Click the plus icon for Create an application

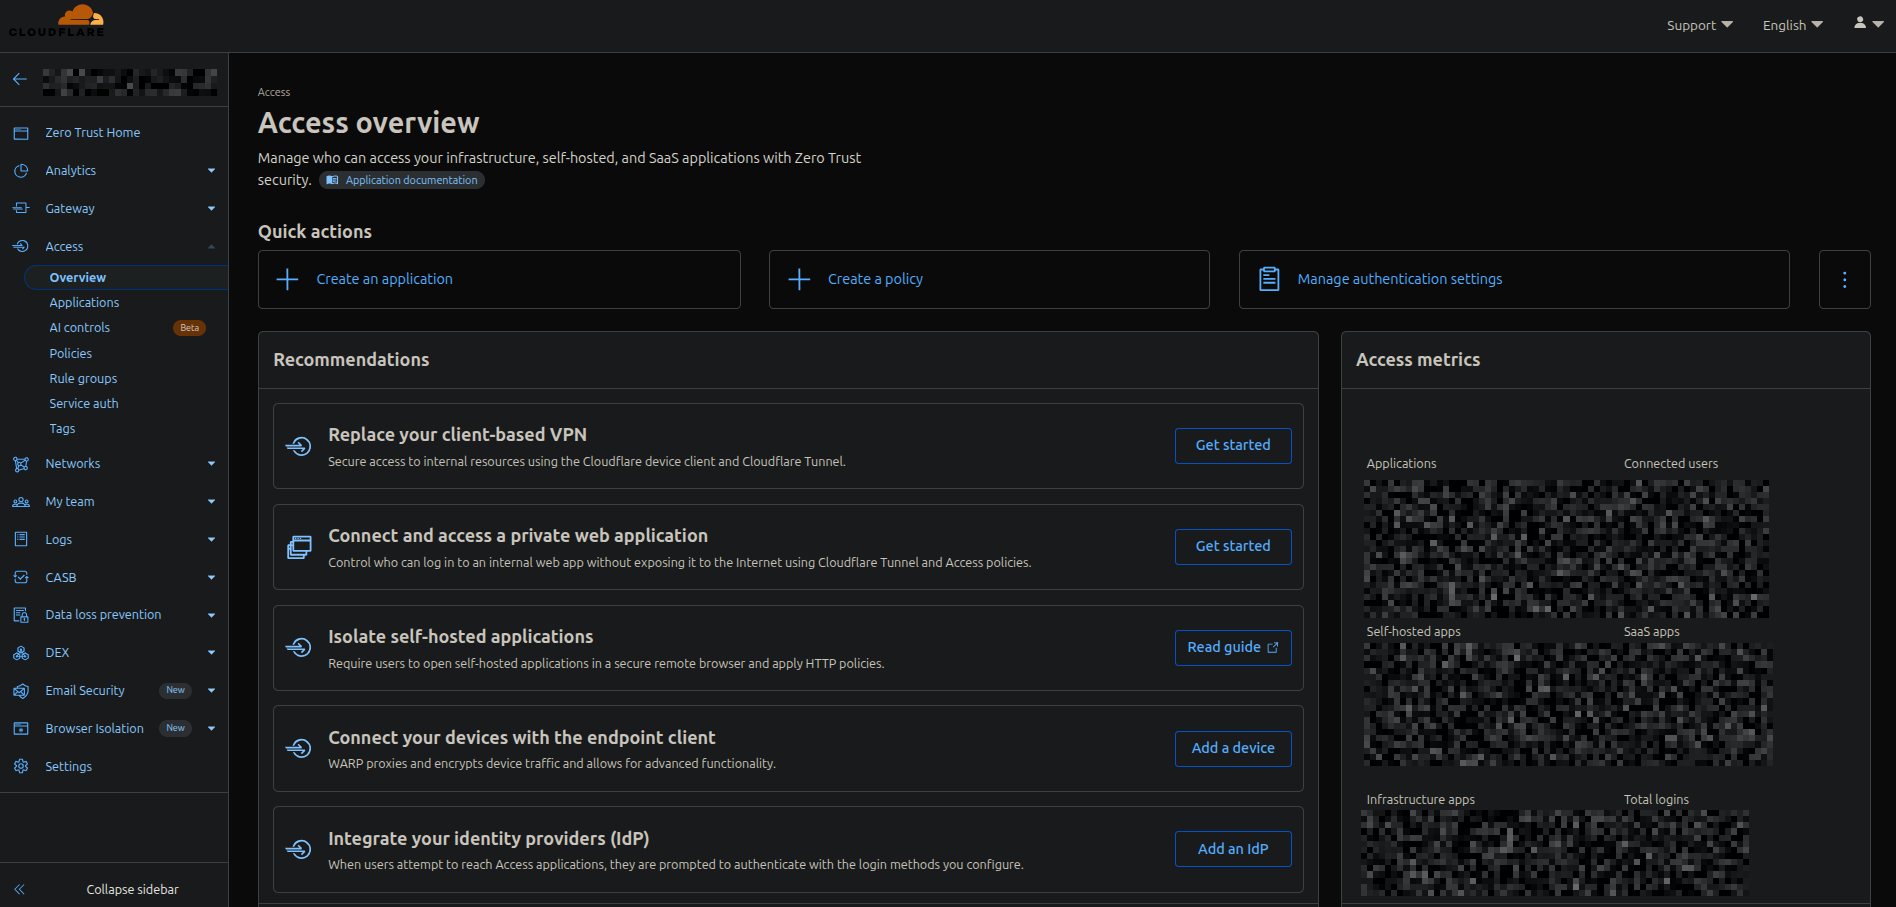pos(287,279)
